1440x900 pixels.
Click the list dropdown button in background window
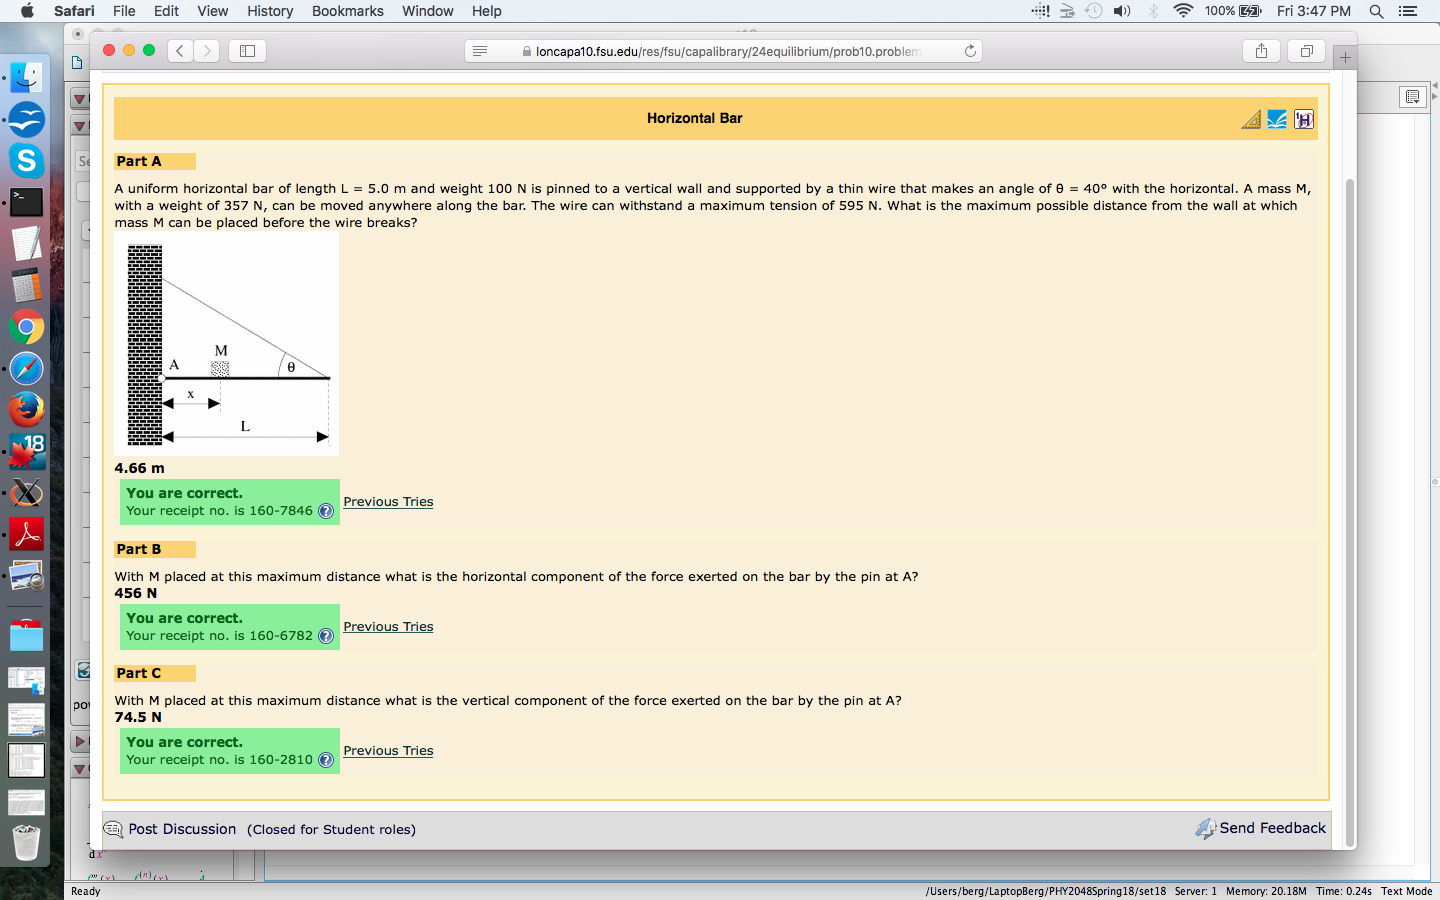[1412, 97]
